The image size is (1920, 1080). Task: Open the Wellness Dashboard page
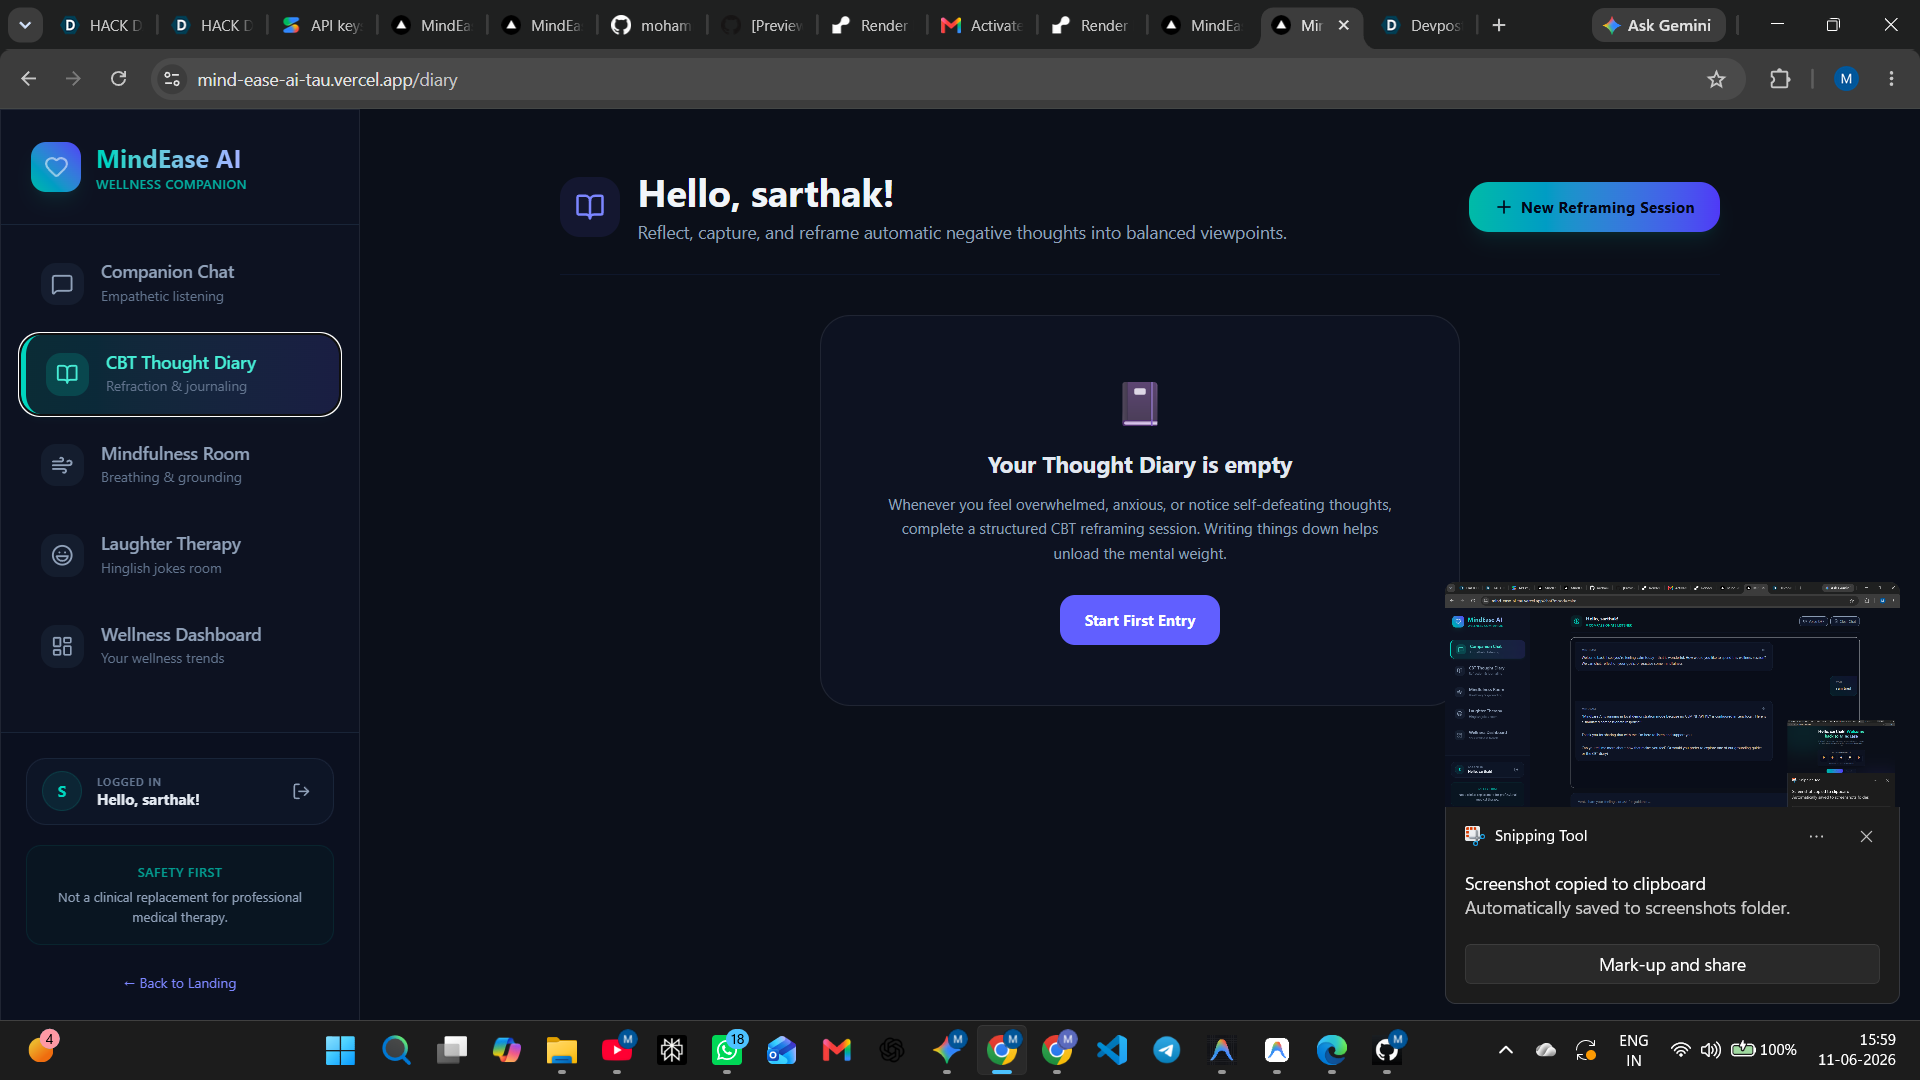(x=180, y=646)
